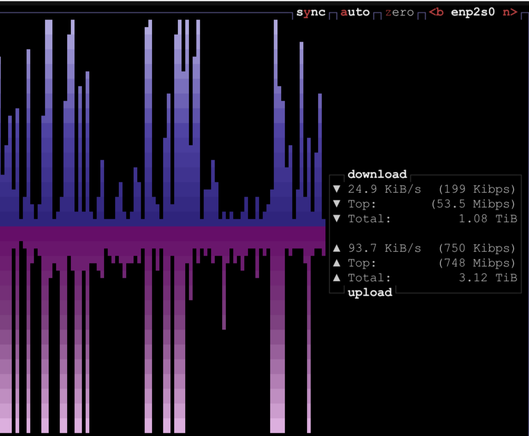Screen dimensions: 529x436
Task: Click the 24.9 KiB/s download speed
Action: (385, 189)
